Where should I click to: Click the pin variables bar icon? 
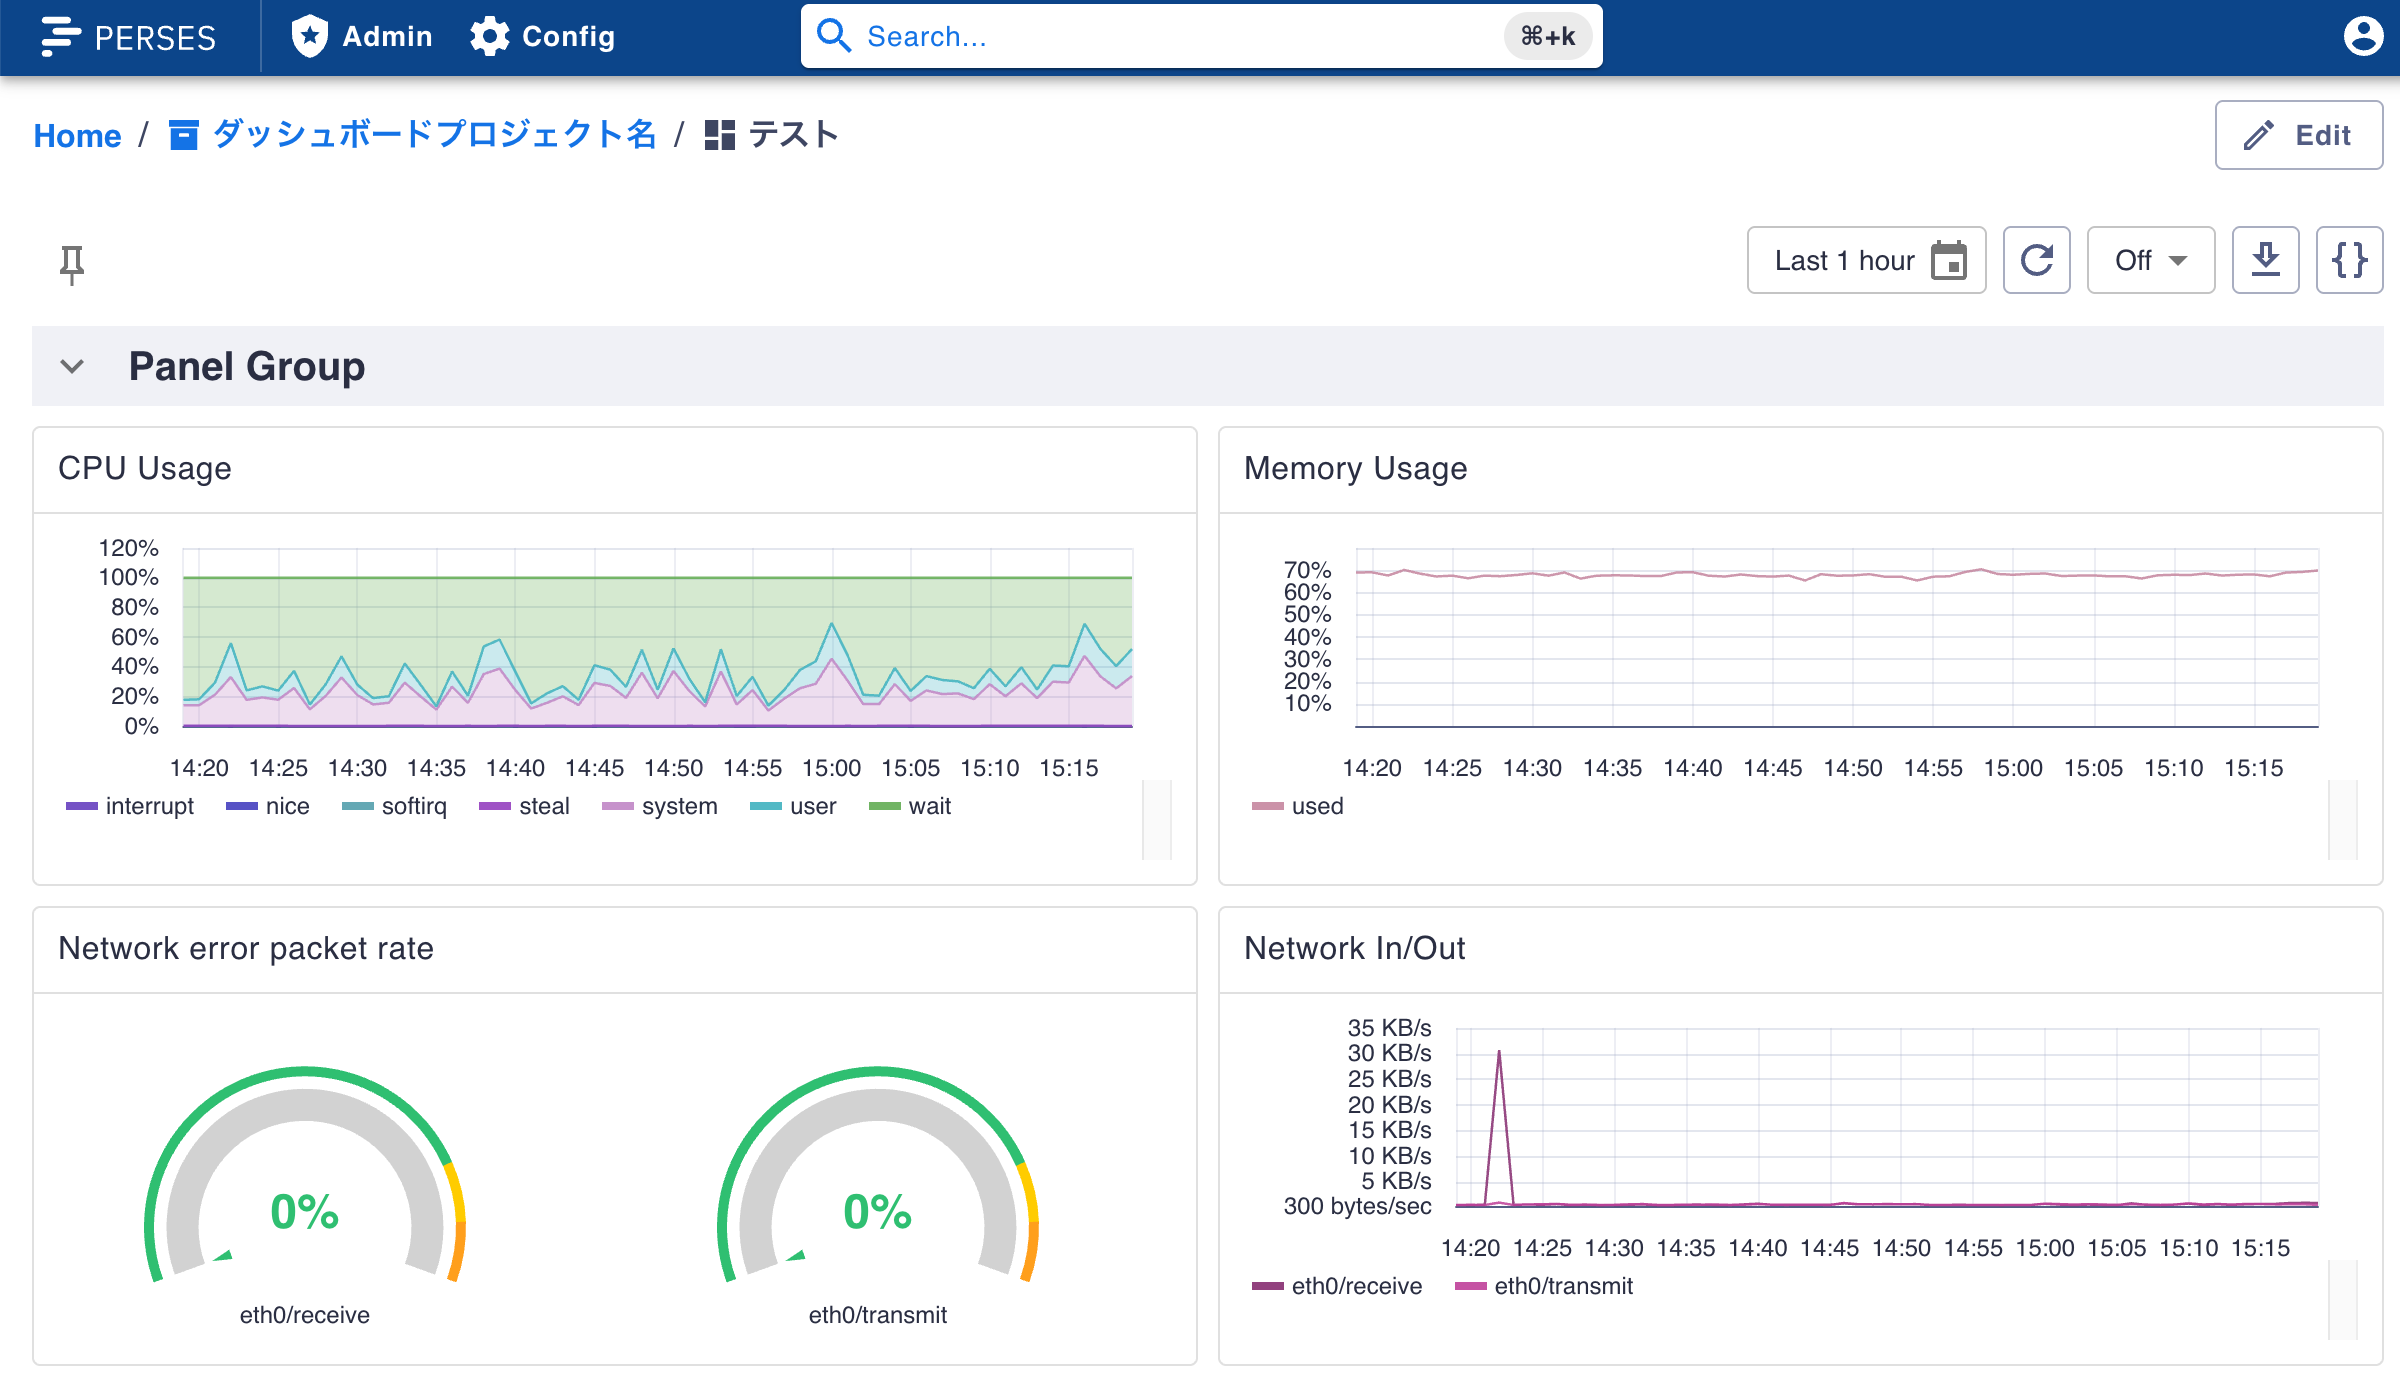click(72, 264)
